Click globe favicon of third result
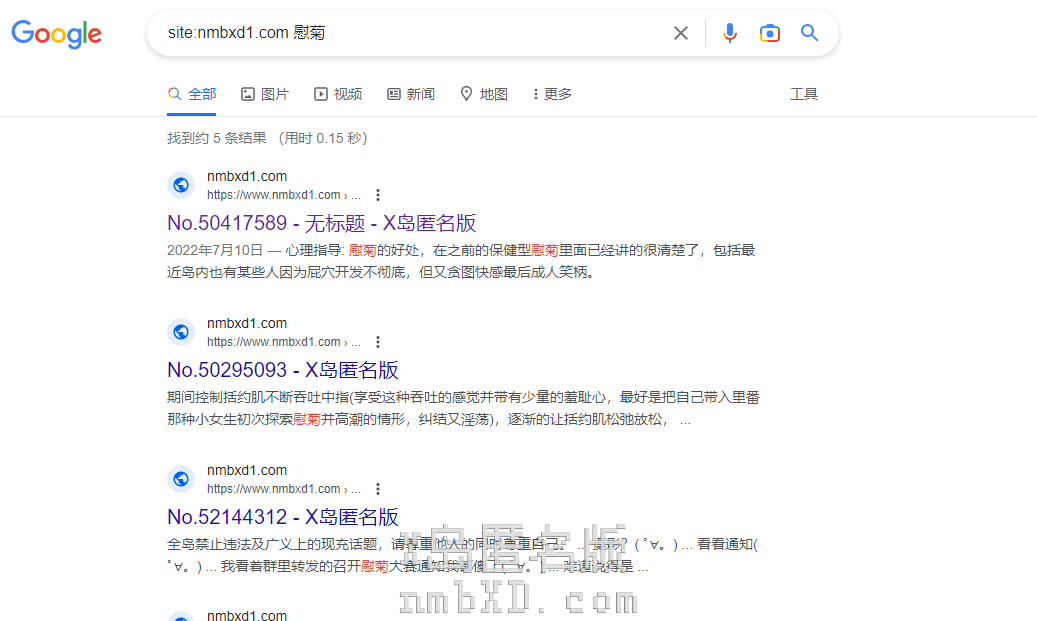Viewport: 1037px width, 621px height. point(181,479)
